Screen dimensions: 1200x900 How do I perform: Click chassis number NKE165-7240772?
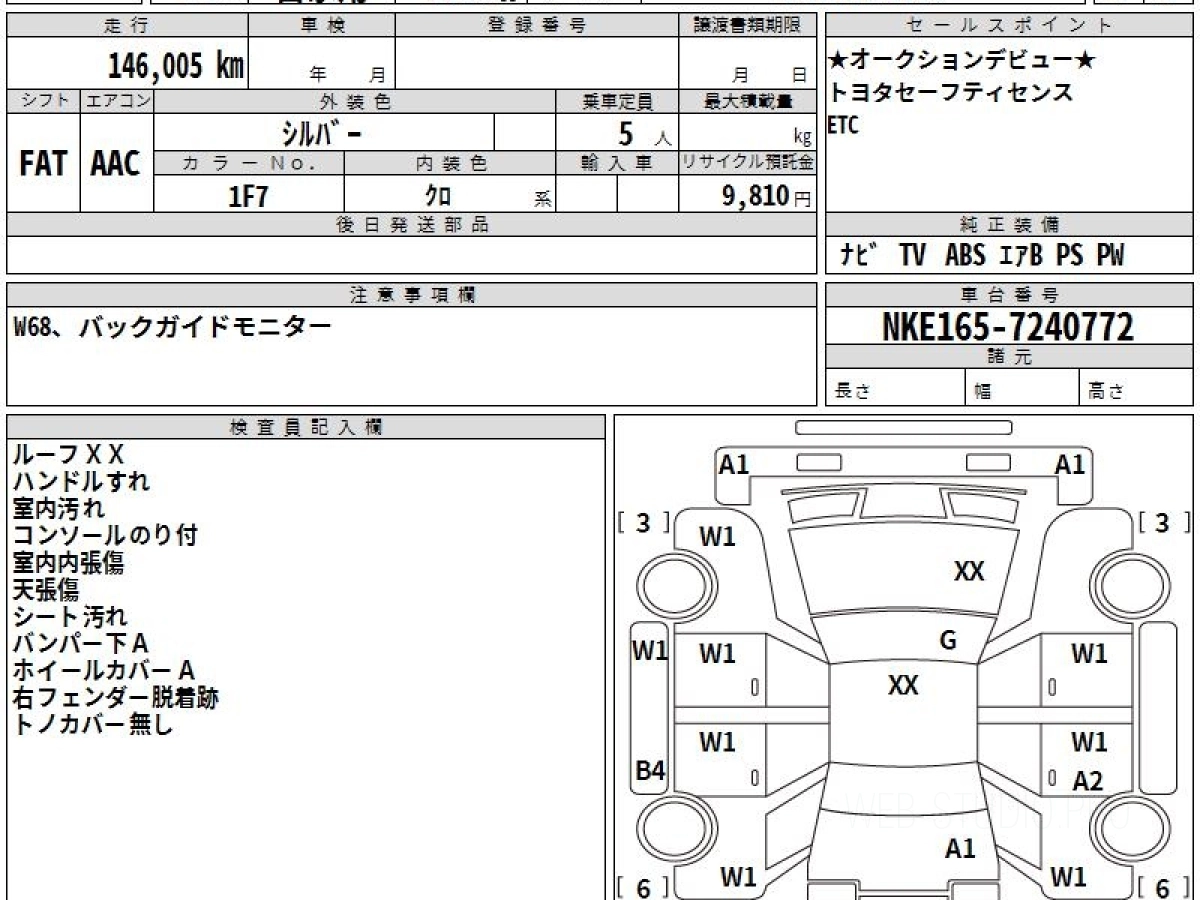(1008, 326)
